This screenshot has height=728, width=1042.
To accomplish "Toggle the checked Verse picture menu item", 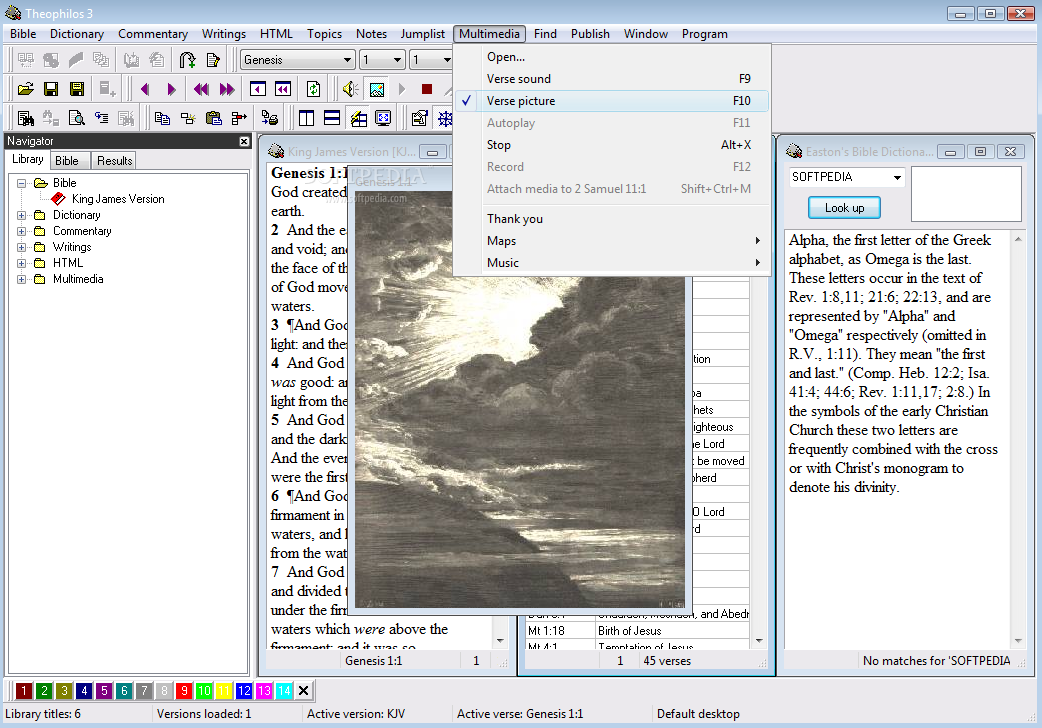I will tap(612, 101).
